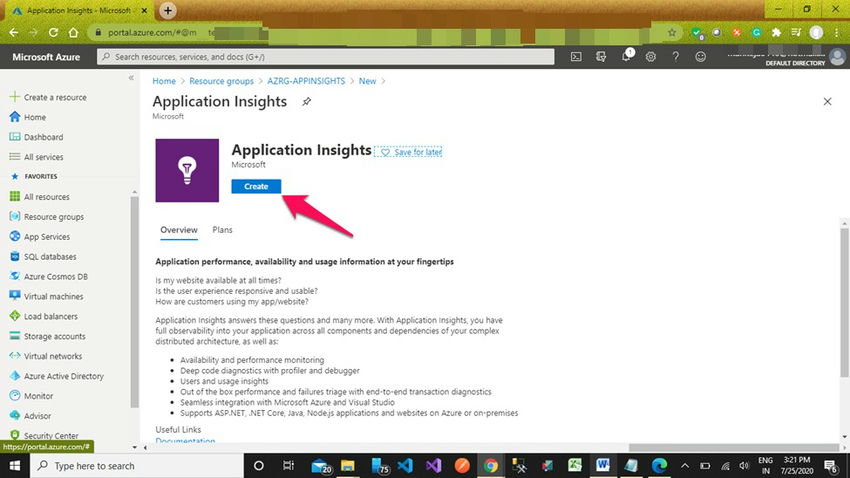Close the Application Insights blade
This screenshot has height=478, width=850.
tap(827, 101)
